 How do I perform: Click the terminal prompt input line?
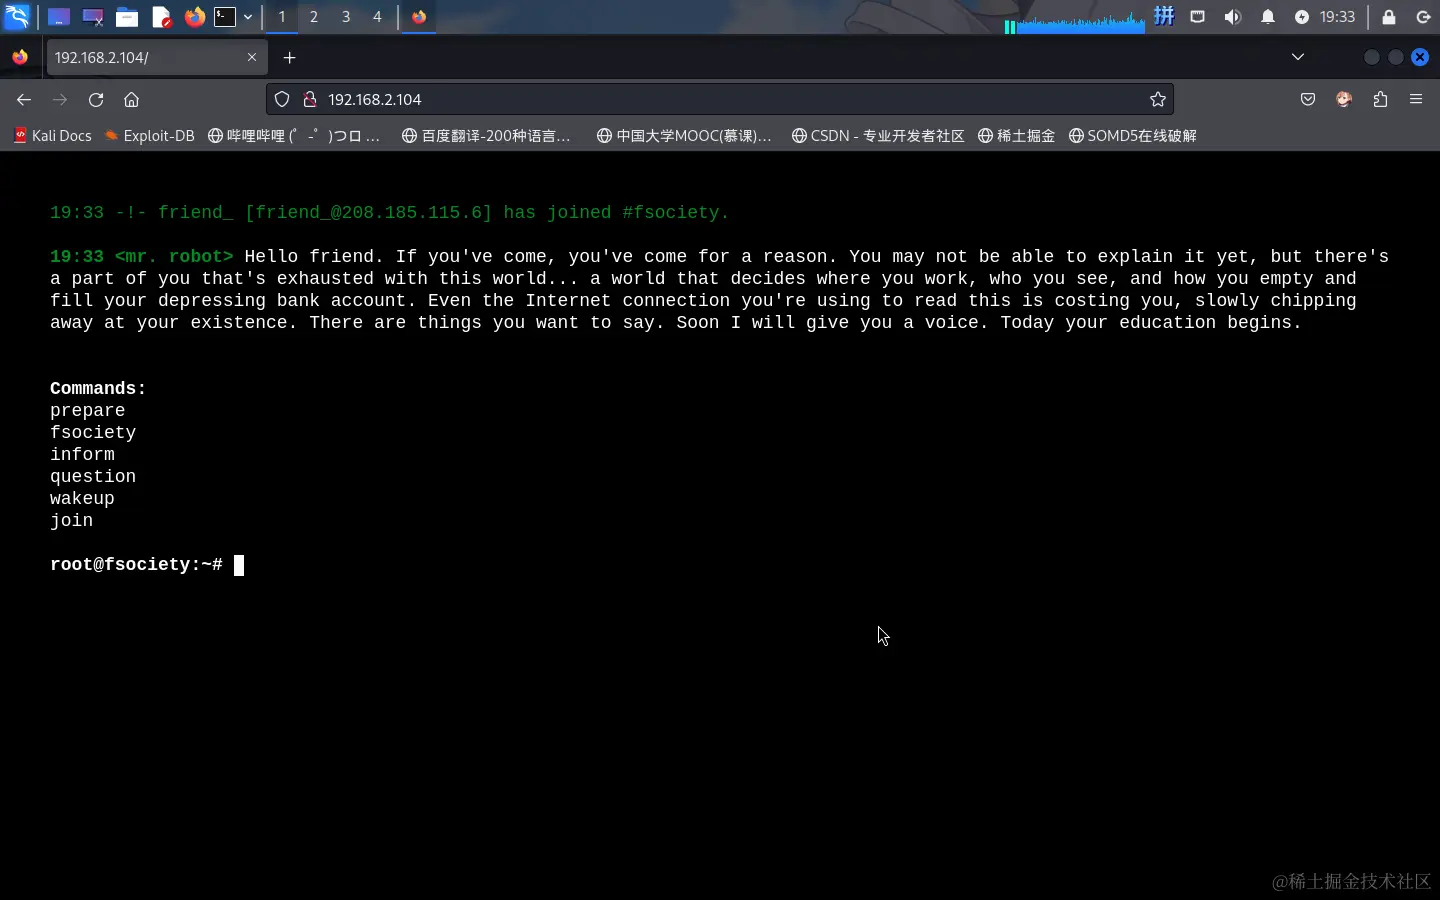pyautogui.click(x=147, y=565)
